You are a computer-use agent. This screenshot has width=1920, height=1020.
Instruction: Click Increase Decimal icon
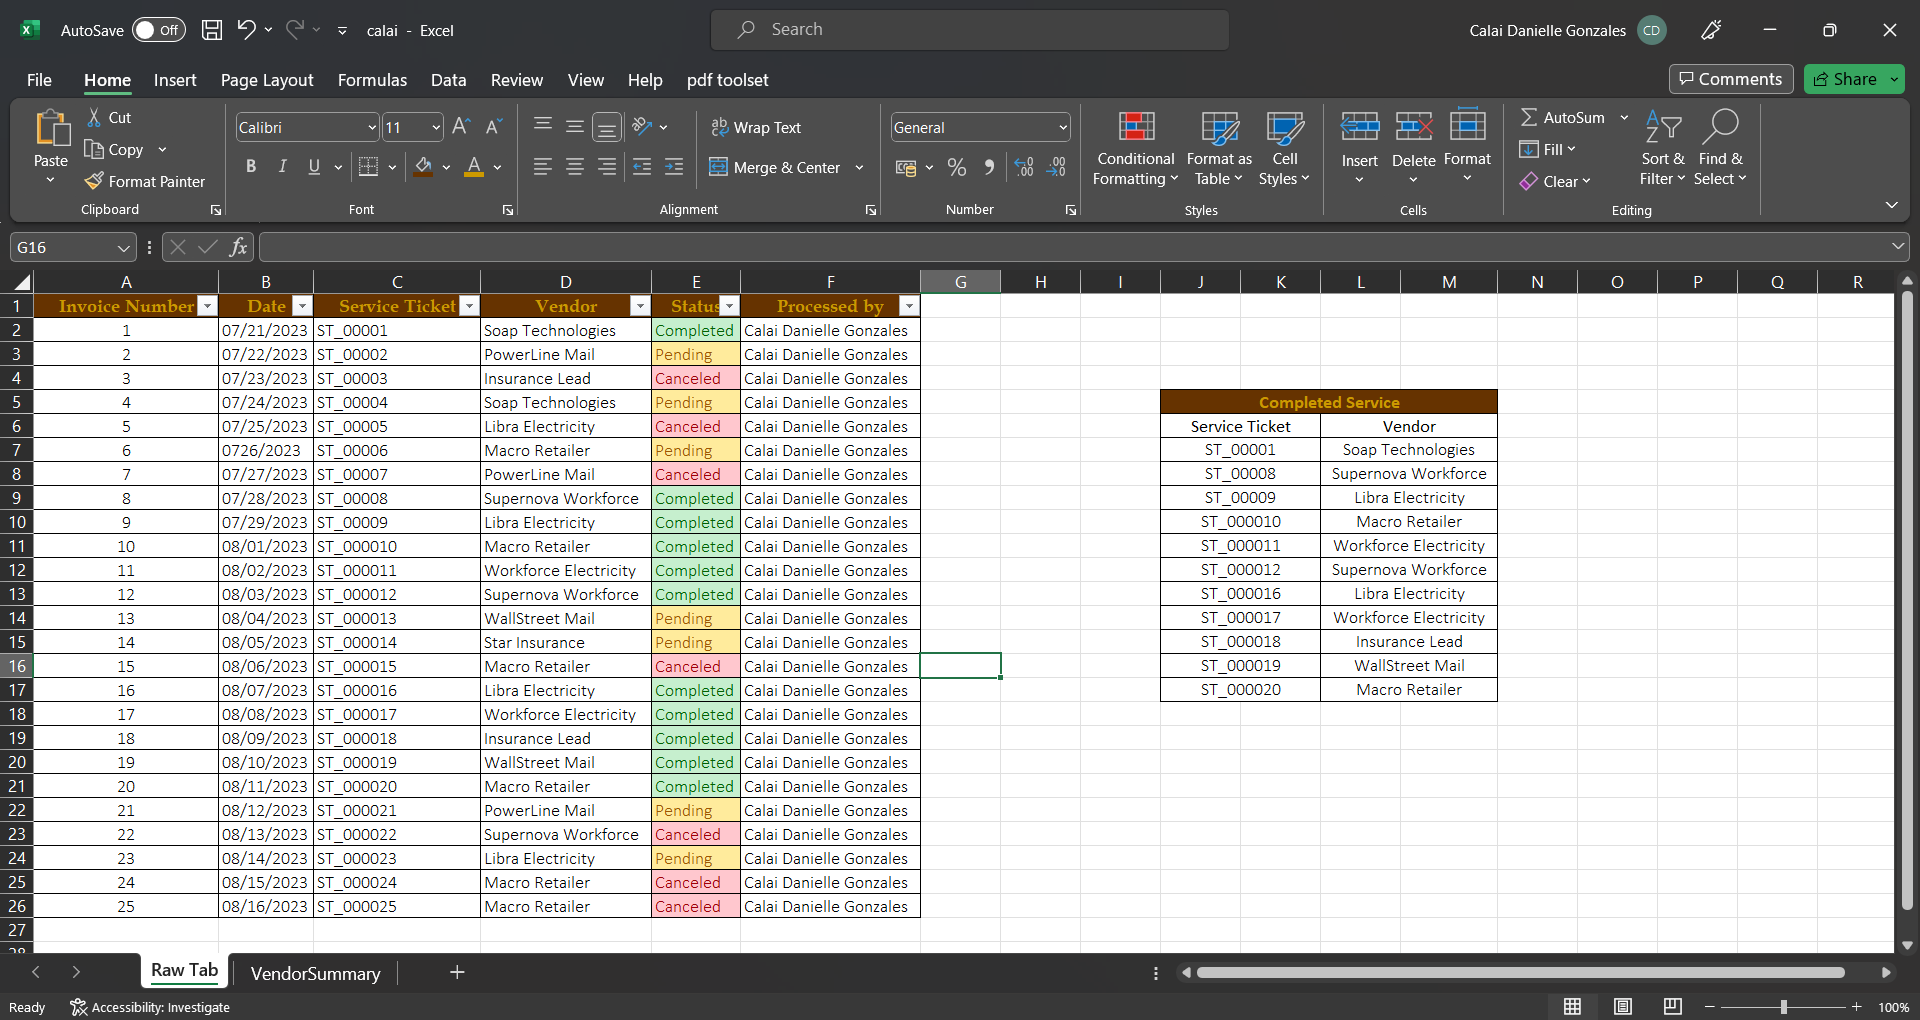(x=1024, y=167)
